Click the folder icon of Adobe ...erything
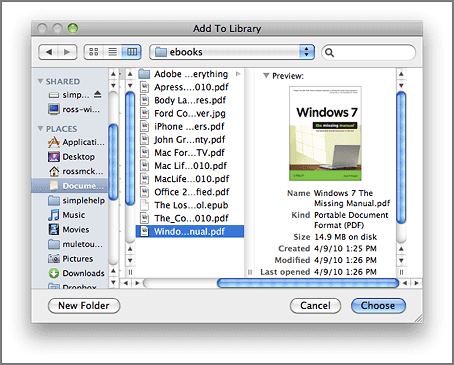This screenshot has width=454, height=365. click(x=144, y=74)
